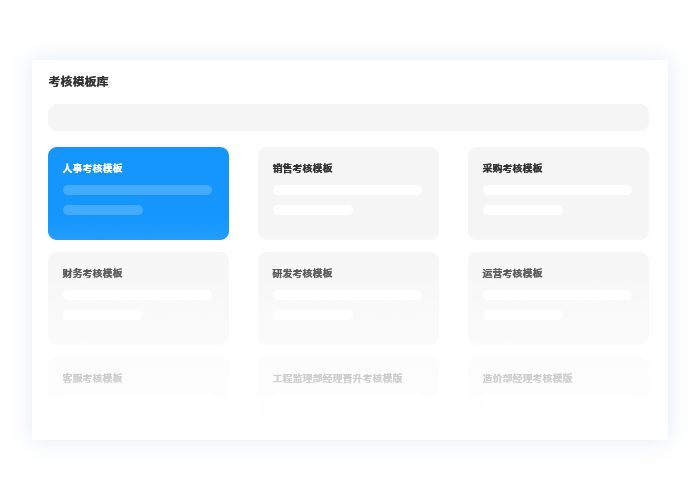
Task: Open the 销售考核模板 card
Action: point(348,193)
